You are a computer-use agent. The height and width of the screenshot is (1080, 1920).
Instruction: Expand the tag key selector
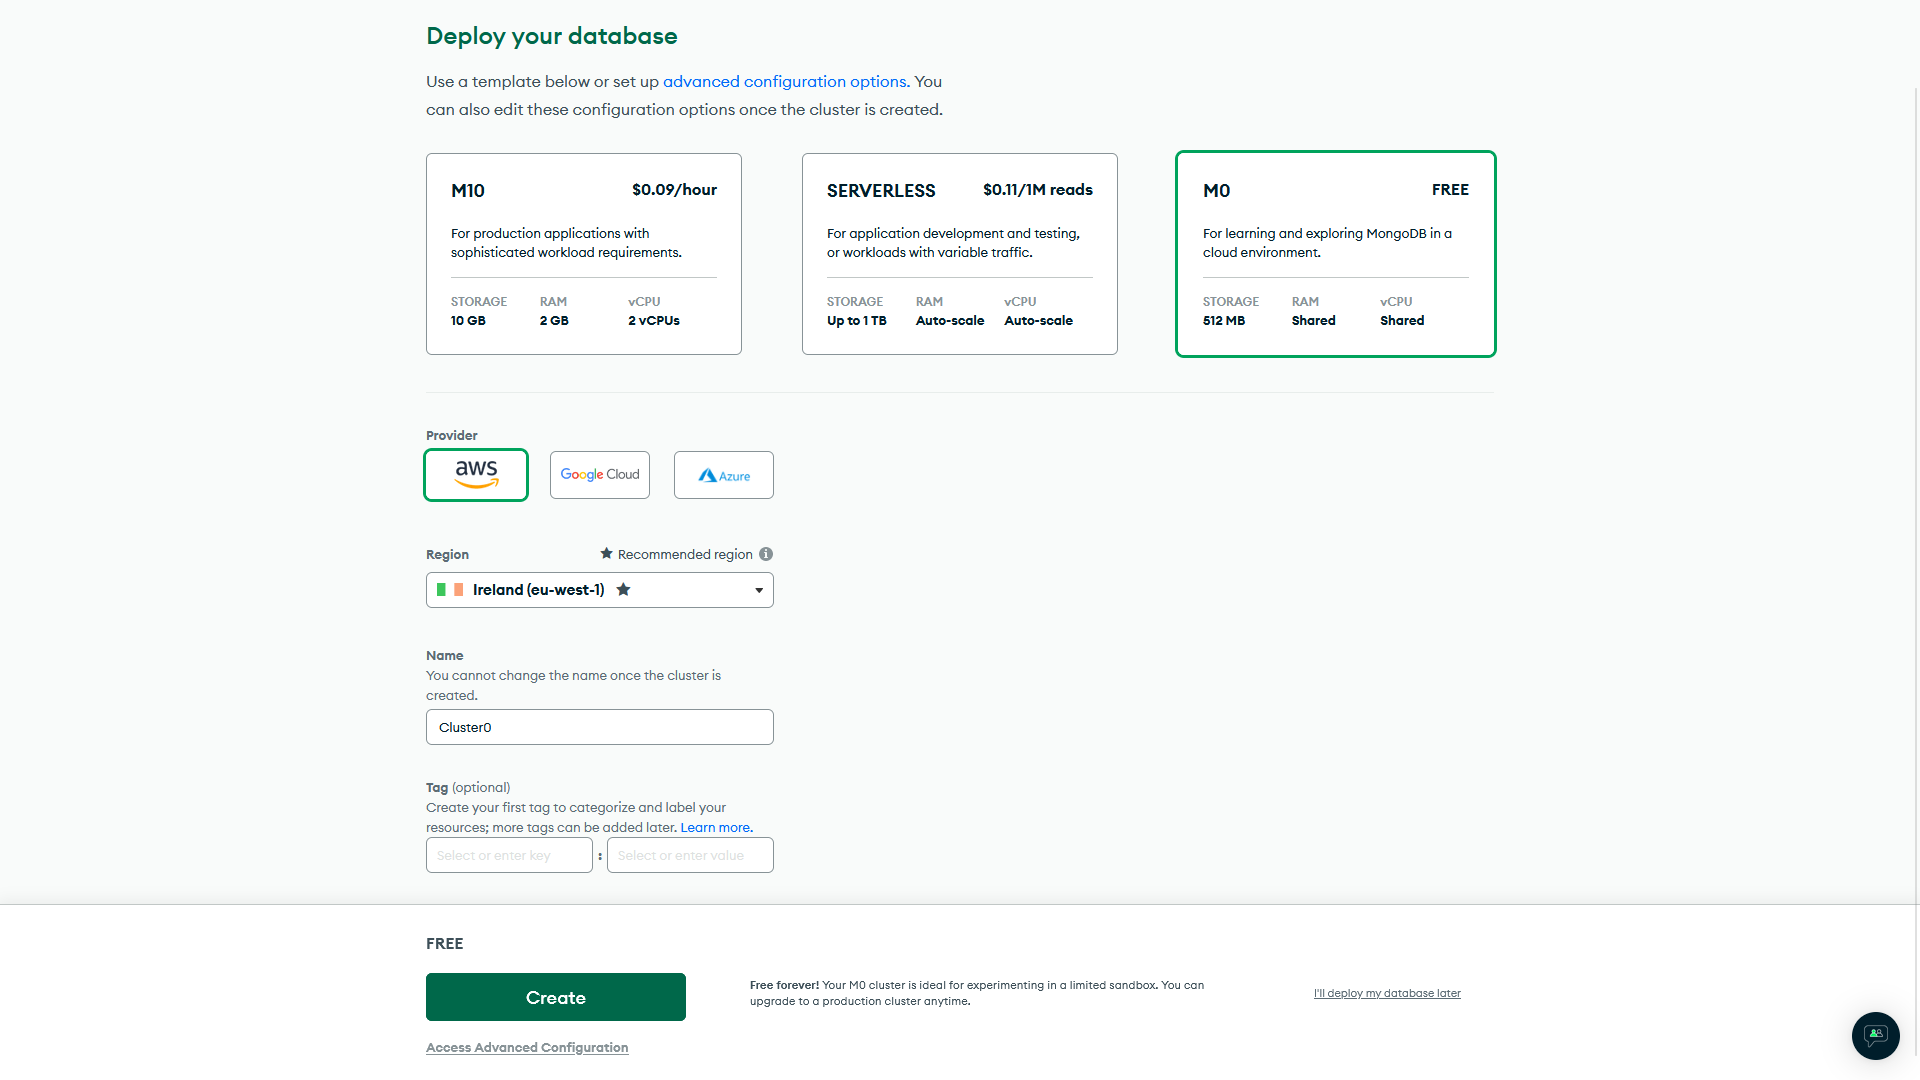tap(509, 855)
